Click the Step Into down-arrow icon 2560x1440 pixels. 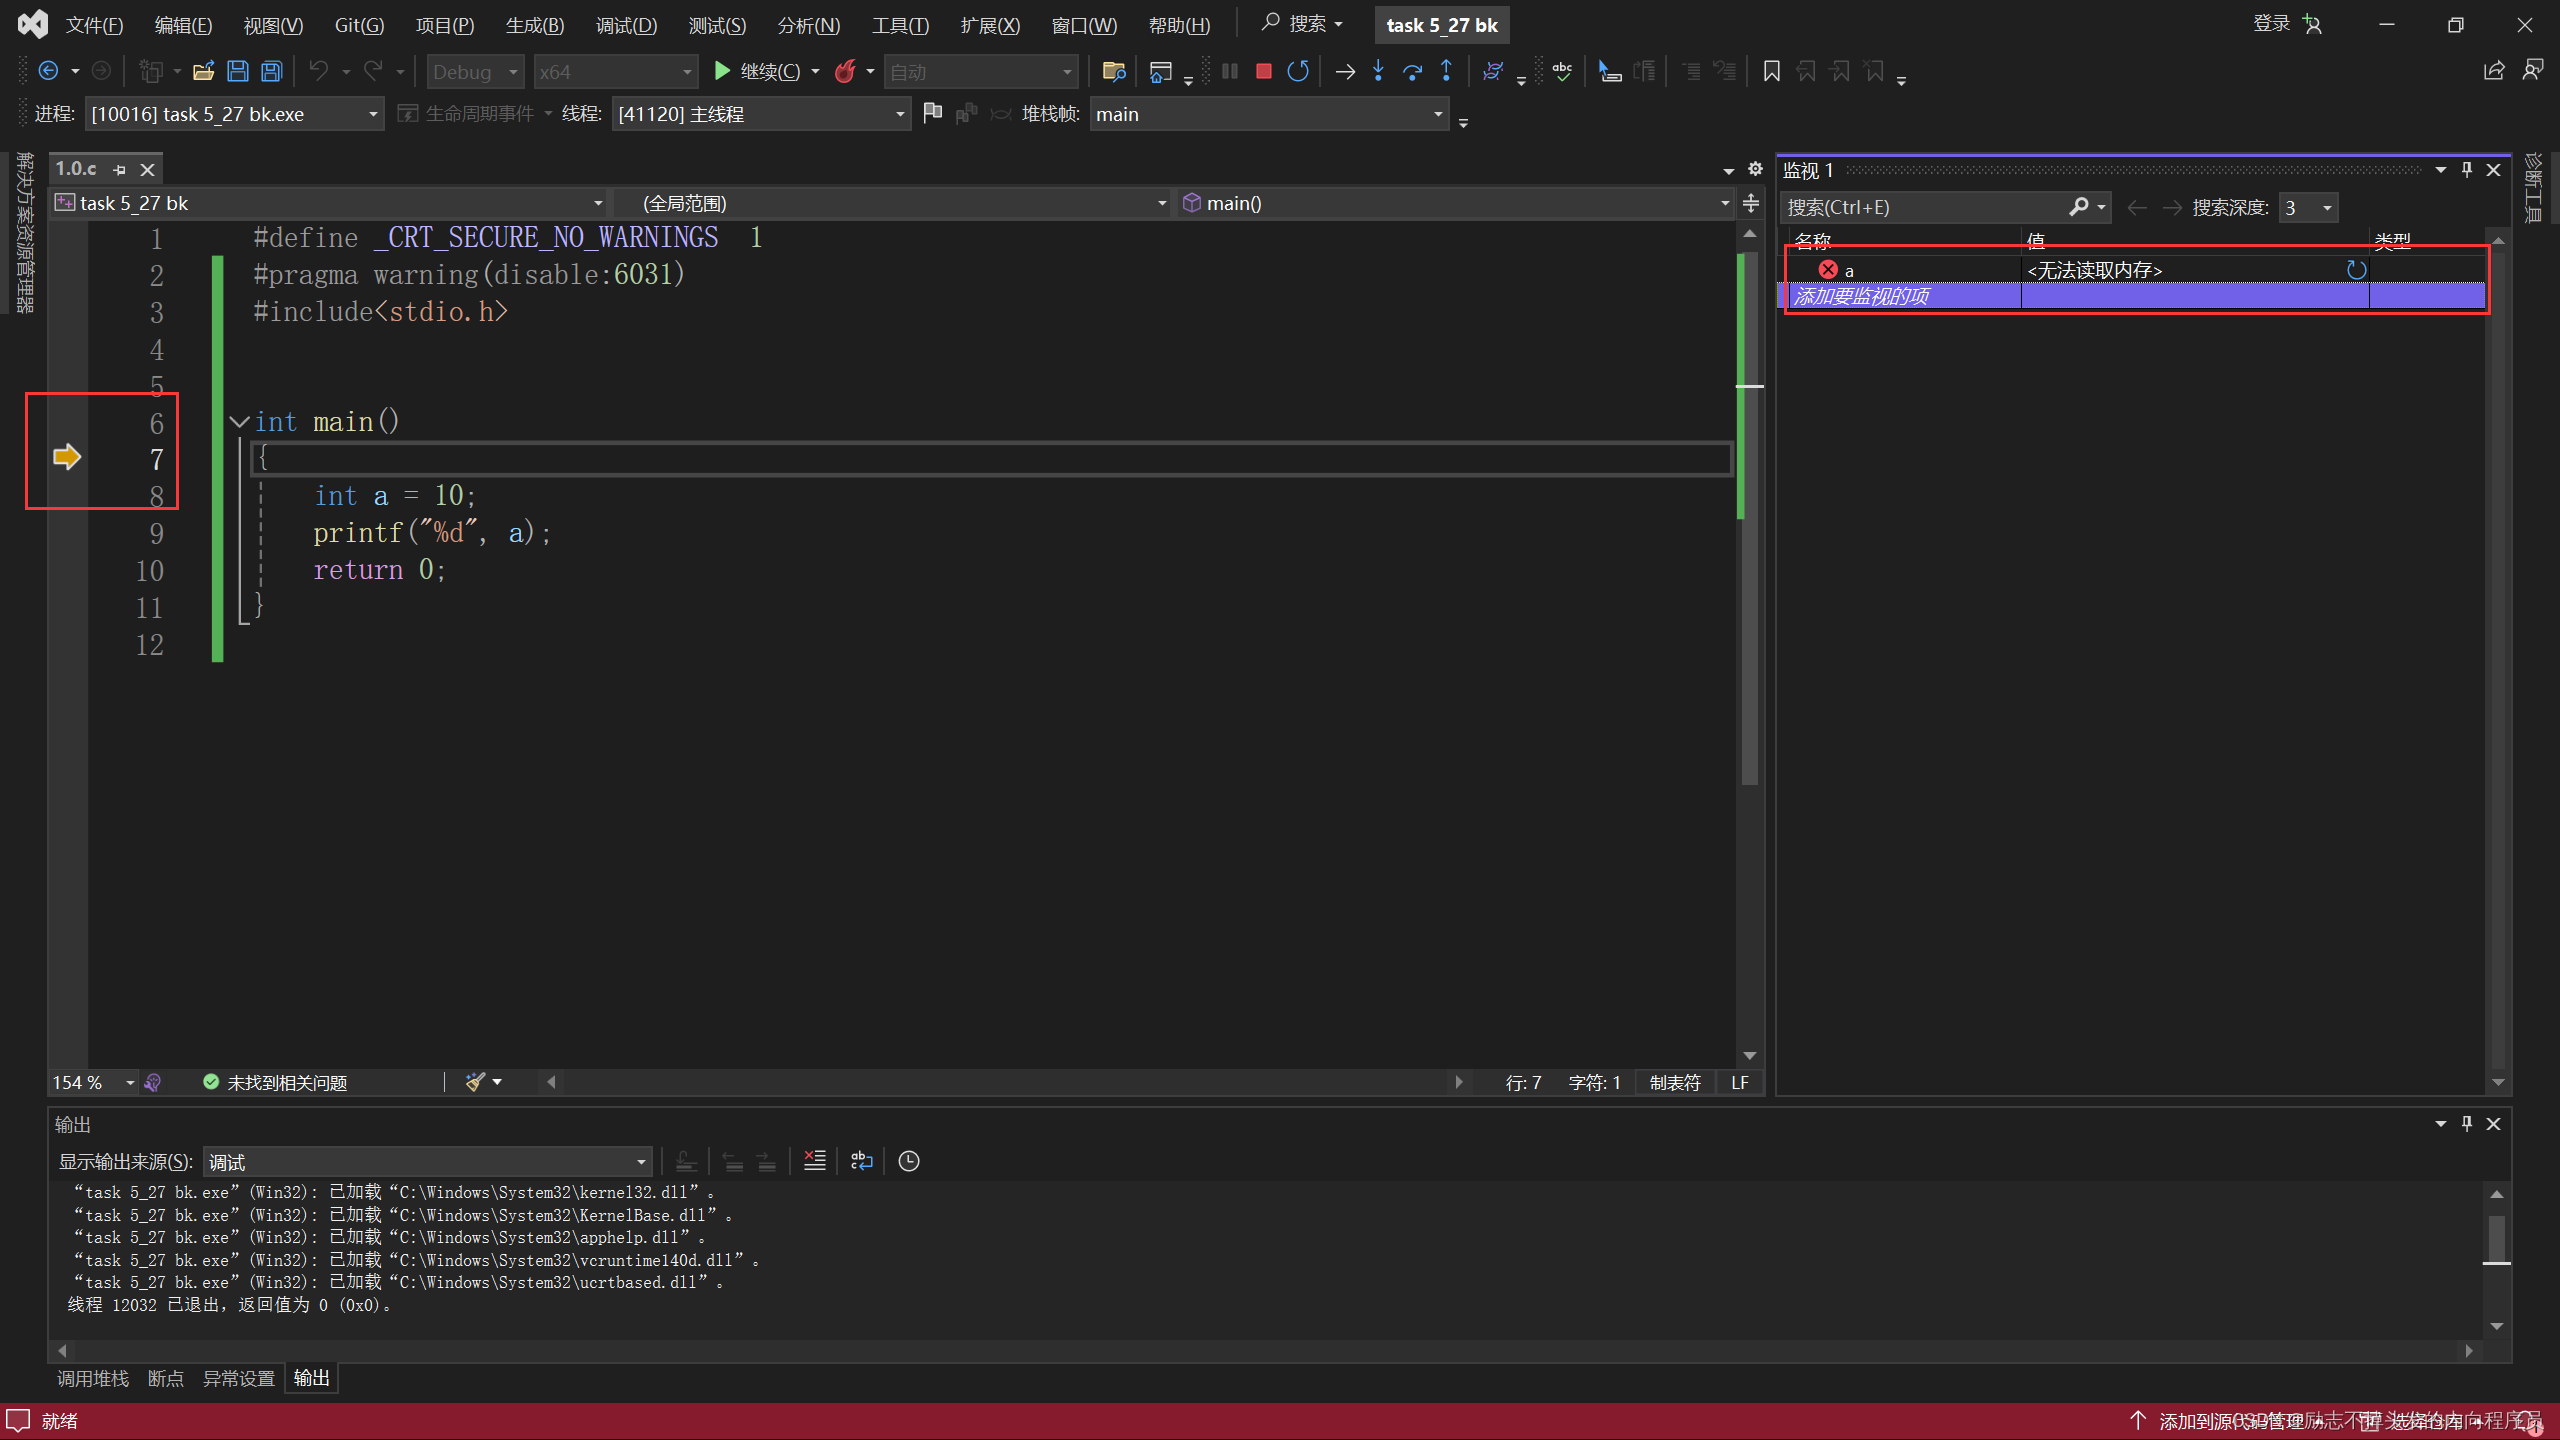(1379, 71)
